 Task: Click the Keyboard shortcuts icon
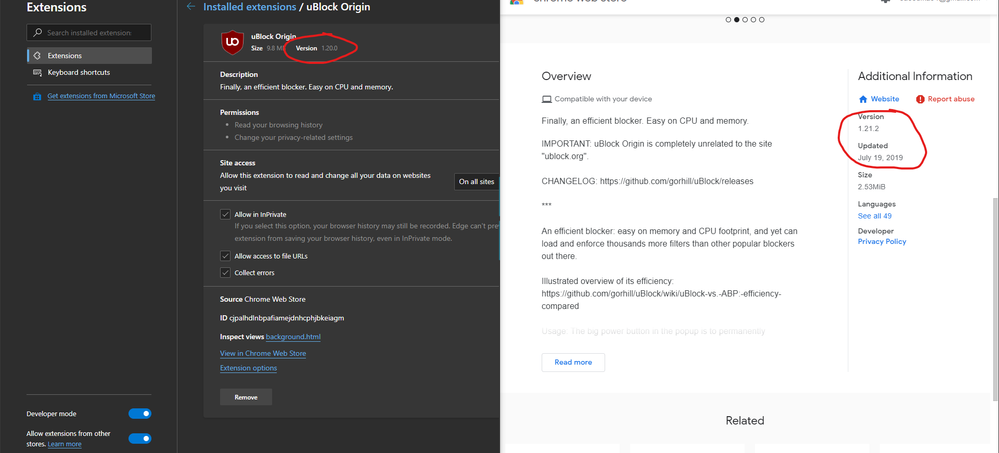[37, 73]
